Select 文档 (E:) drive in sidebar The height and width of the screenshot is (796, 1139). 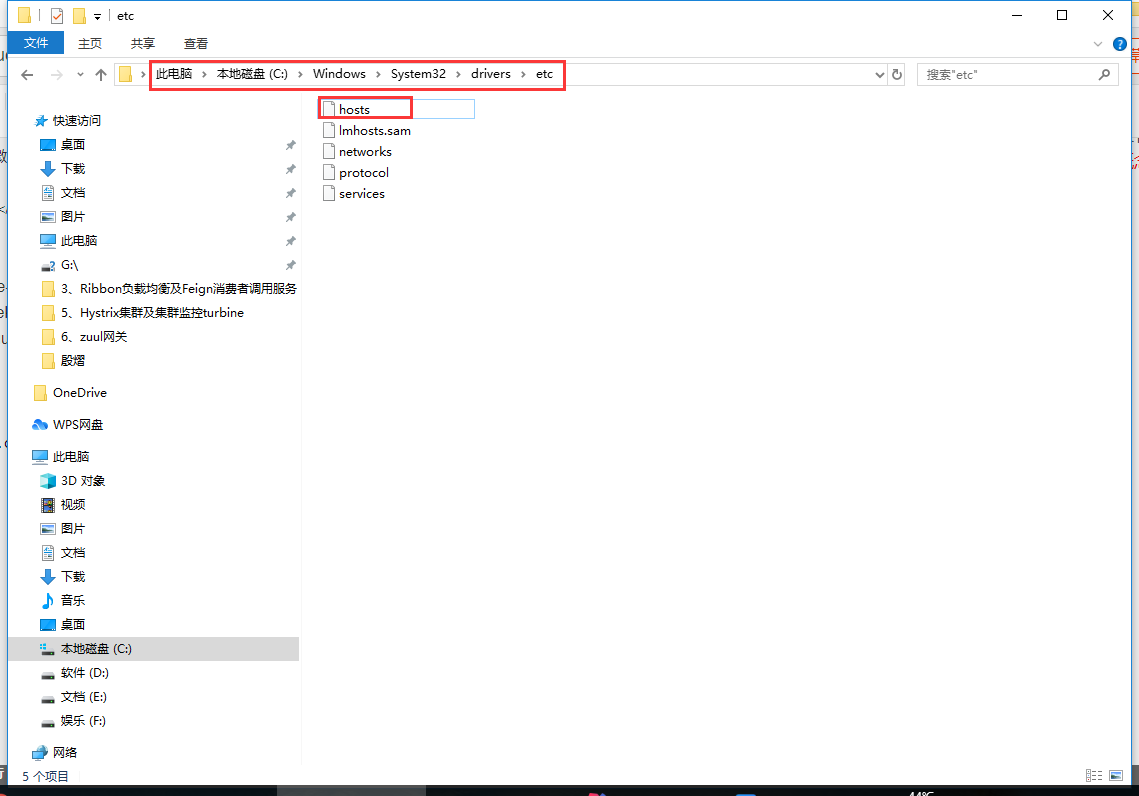[x=84, y=697]
